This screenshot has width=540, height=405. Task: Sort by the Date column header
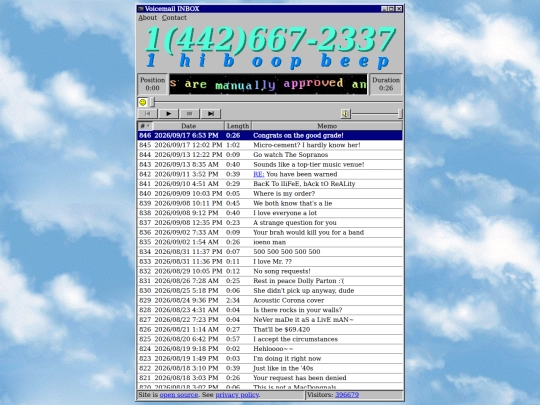189,126
